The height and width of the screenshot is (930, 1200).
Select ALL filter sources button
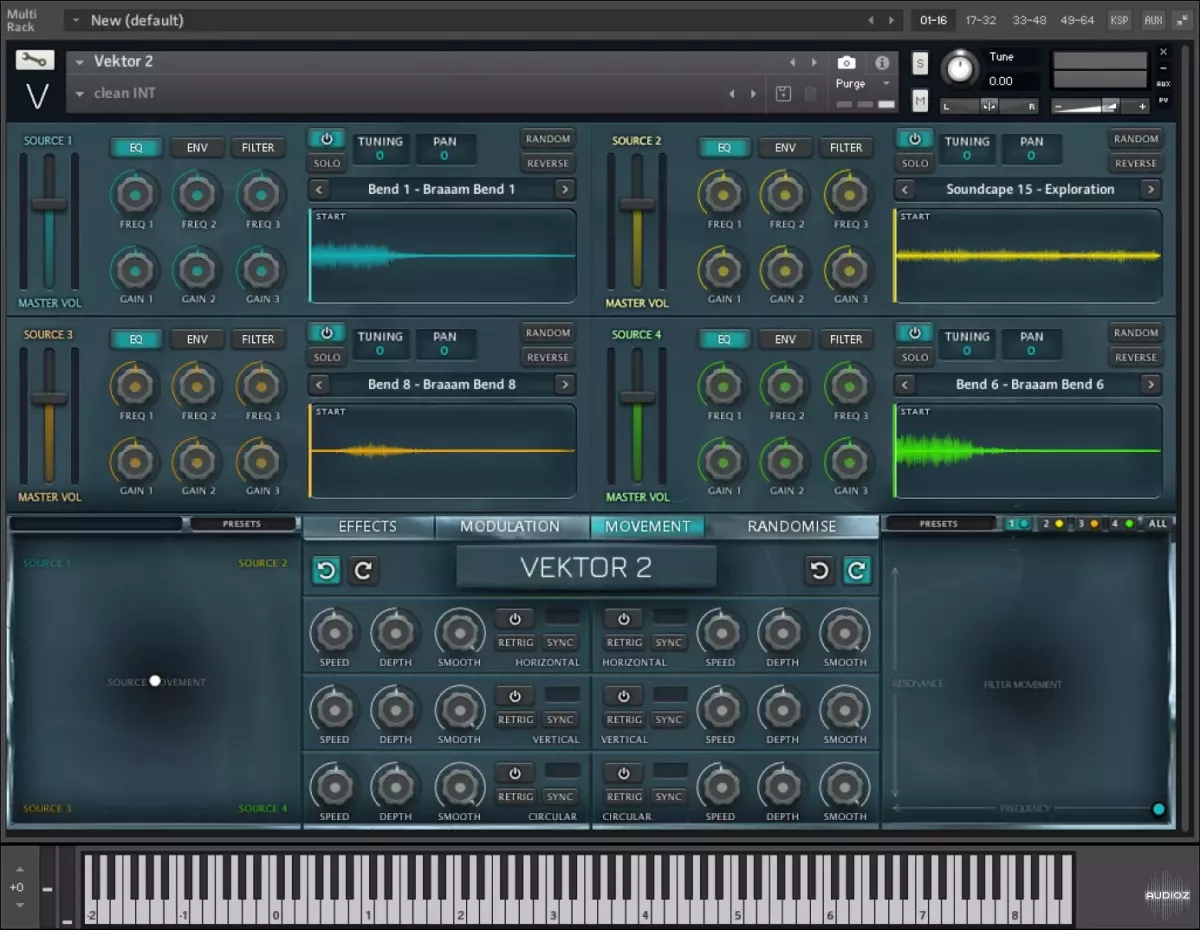(x=1157, y=523)
